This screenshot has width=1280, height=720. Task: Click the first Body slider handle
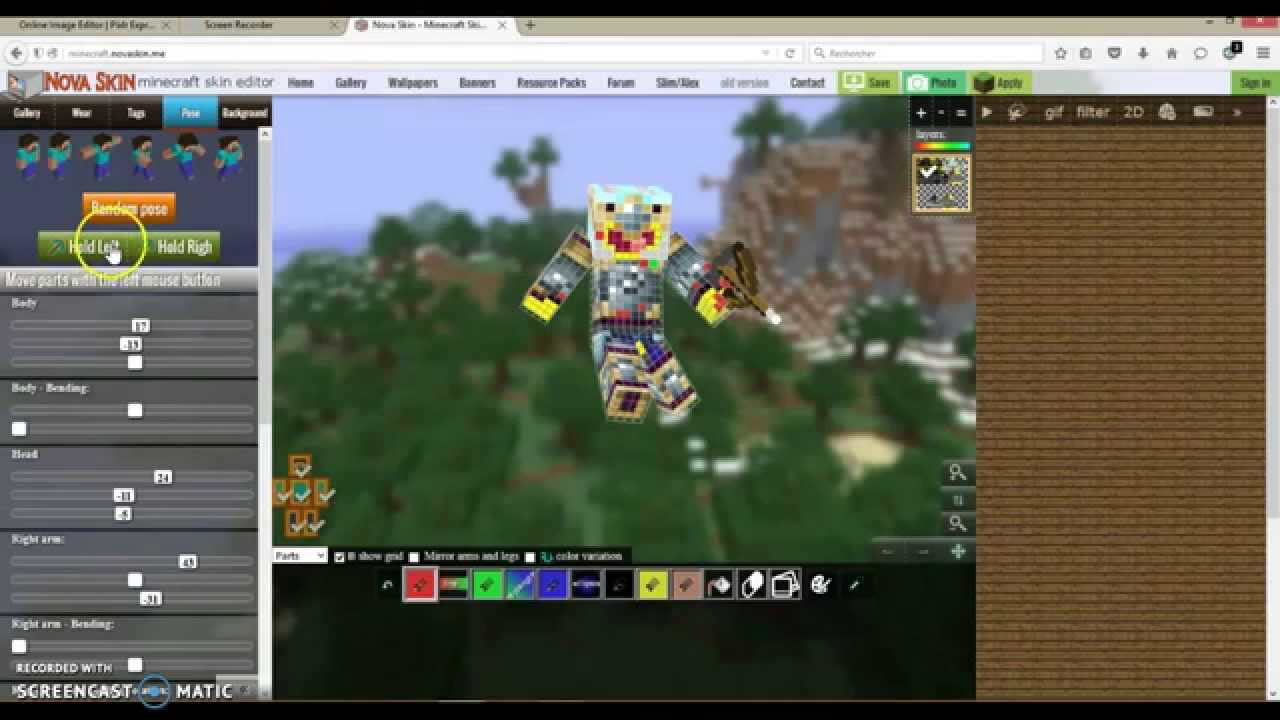click(140, 326)
